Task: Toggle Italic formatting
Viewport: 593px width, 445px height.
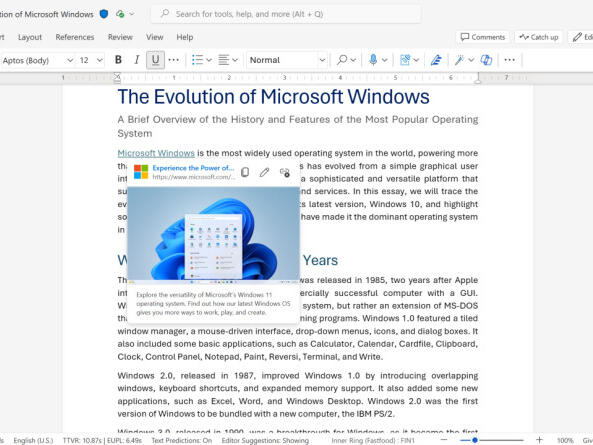Action: click(x=137, y=60)
